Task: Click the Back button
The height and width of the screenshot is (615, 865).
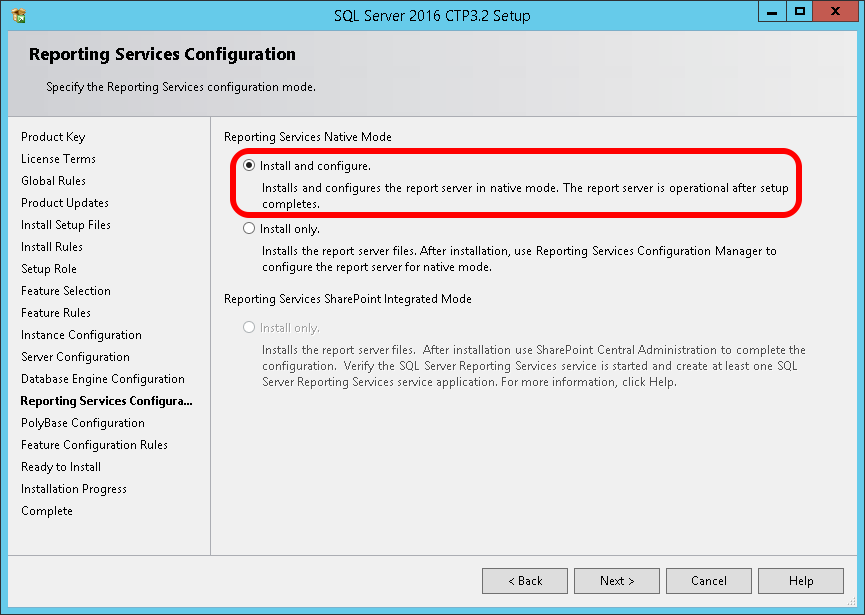Action: (525, 581)
